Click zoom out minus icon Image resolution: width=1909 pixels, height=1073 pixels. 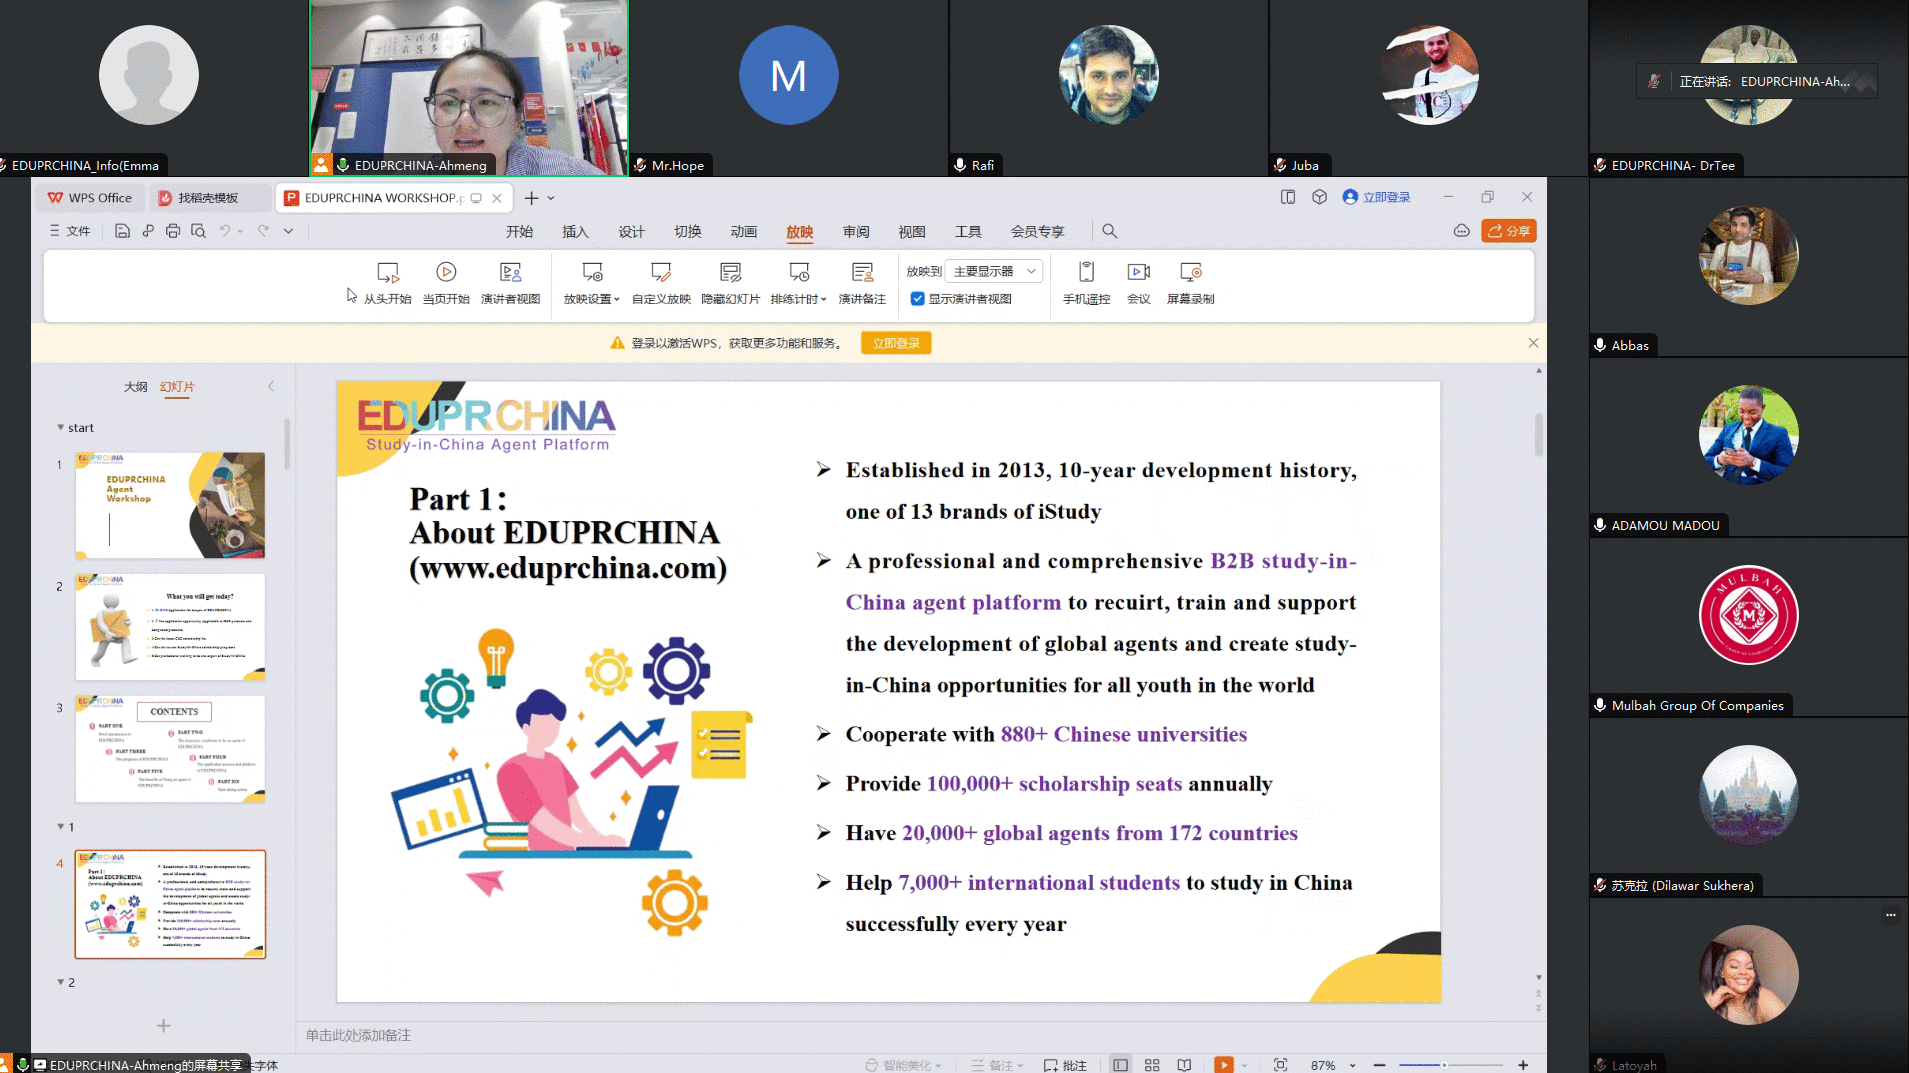tap(1379, 1065)
